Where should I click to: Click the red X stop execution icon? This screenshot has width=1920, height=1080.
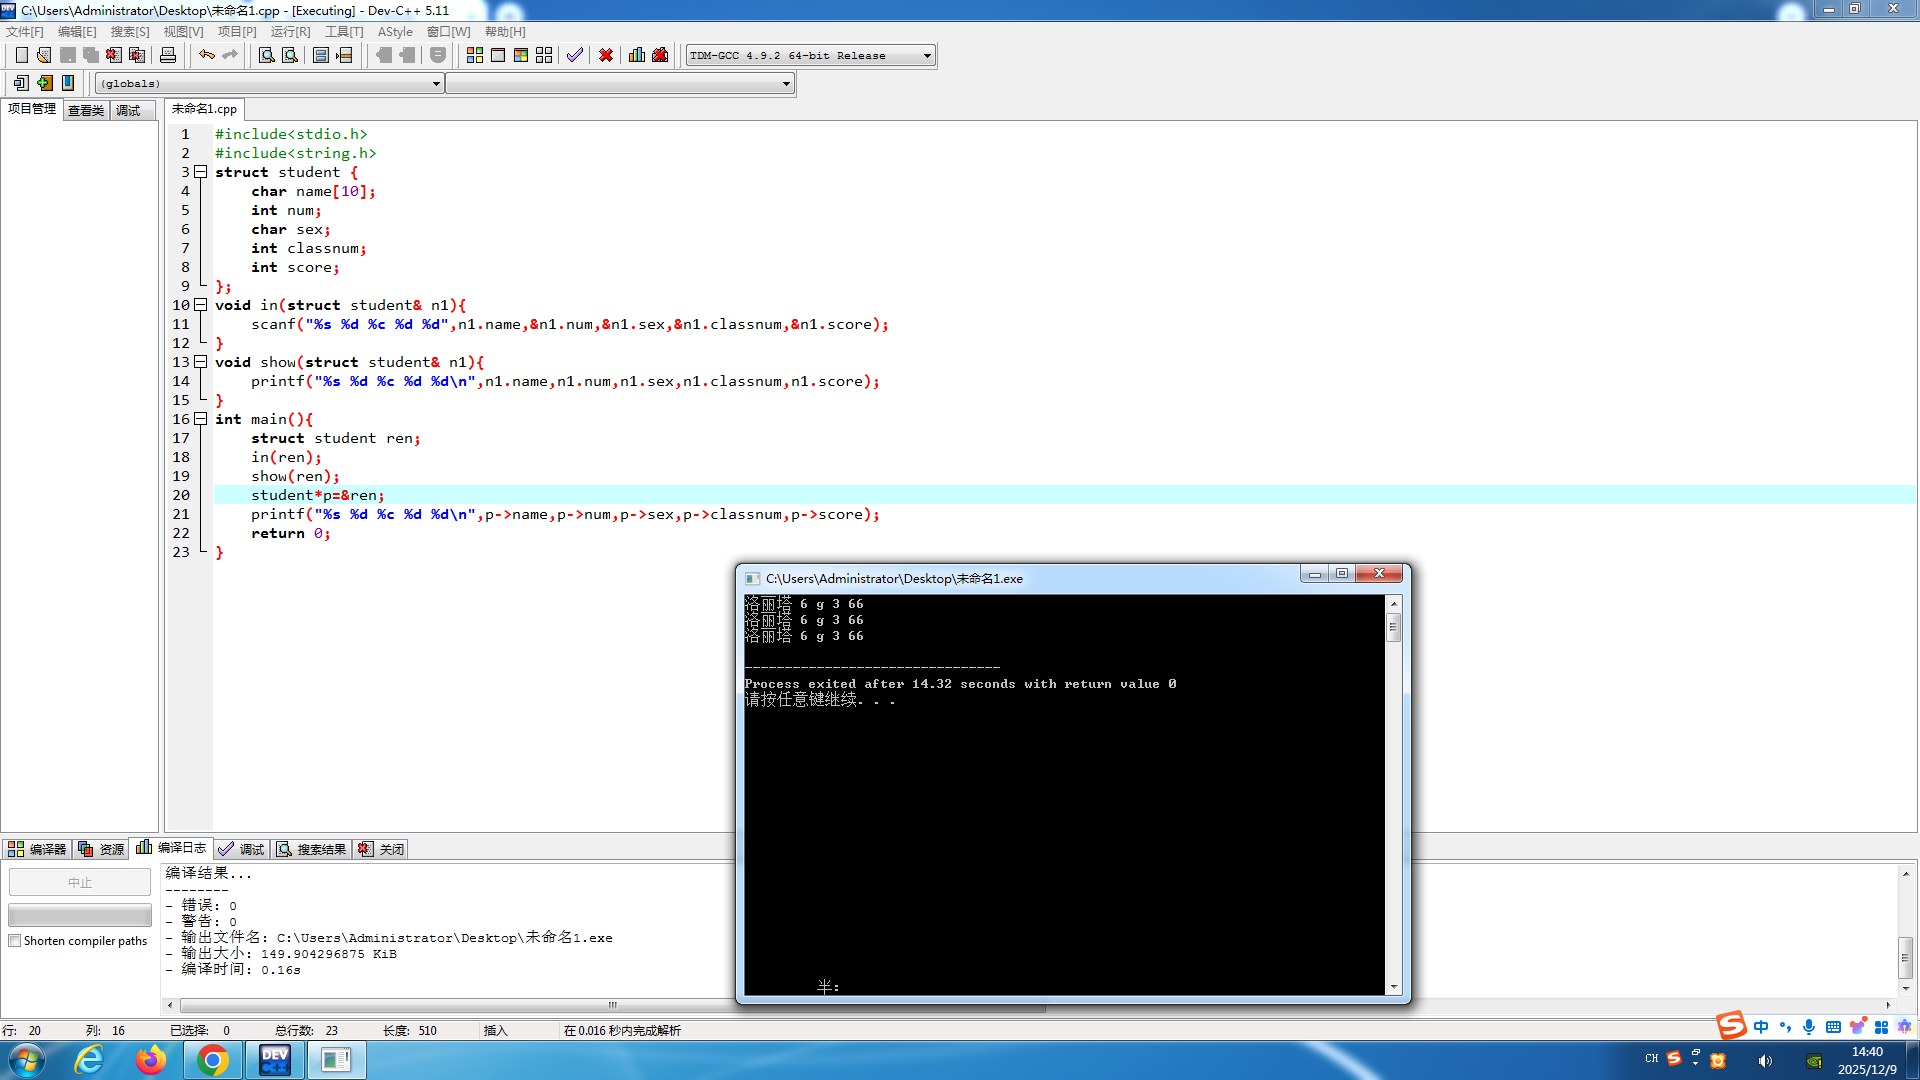click(x=606, y=55)
